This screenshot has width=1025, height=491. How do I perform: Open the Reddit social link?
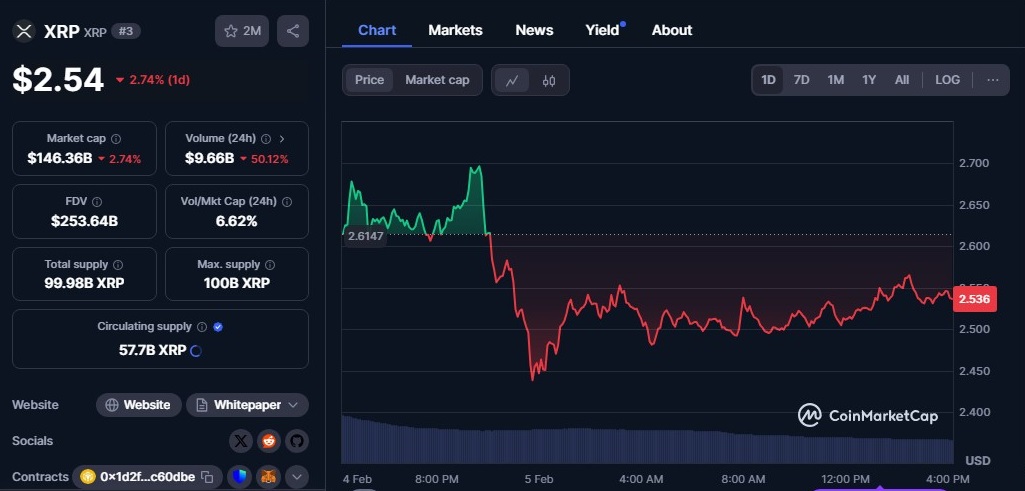click(269, 441)
